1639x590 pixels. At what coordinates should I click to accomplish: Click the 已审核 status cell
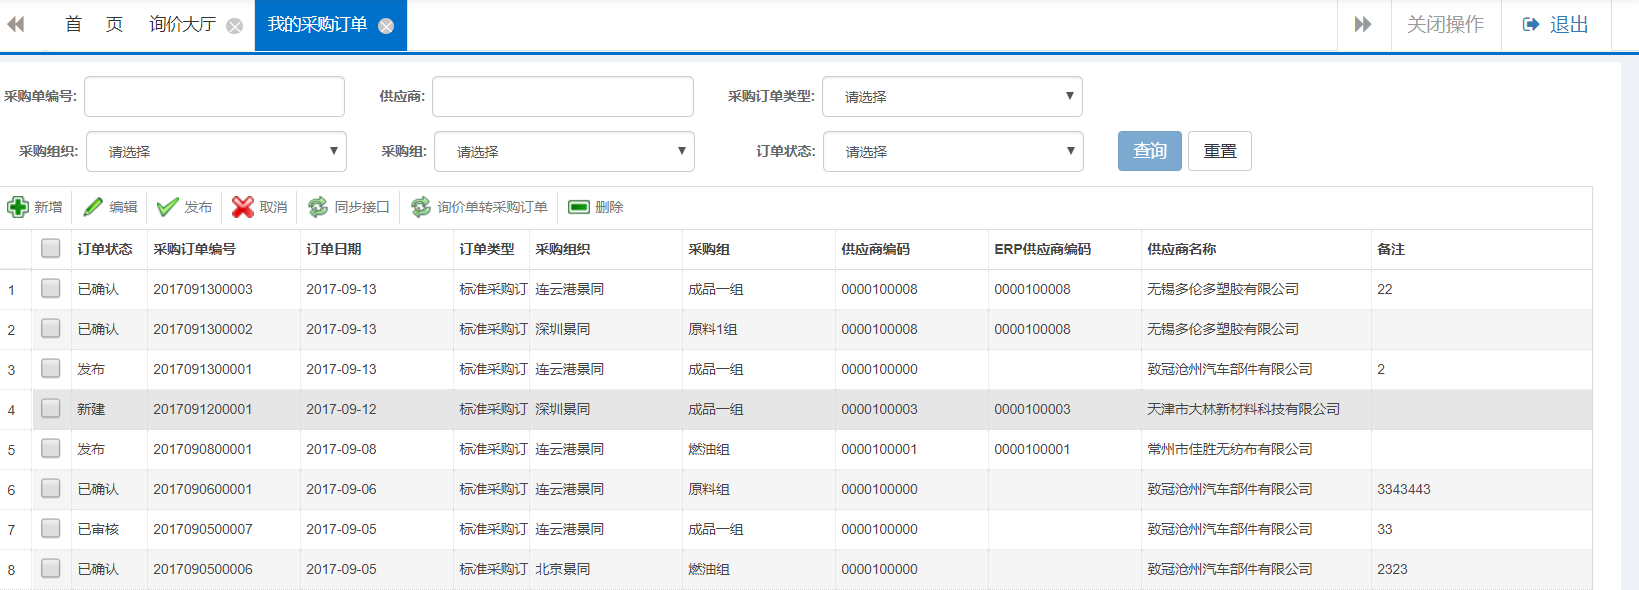[x=98, y=529]
